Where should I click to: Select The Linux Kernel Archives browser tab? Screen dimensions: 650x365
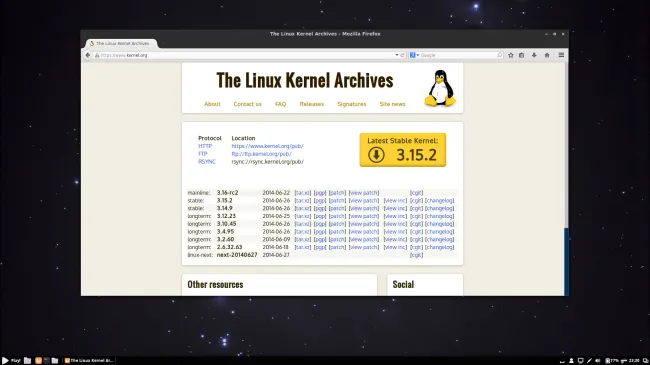(121, 43)
